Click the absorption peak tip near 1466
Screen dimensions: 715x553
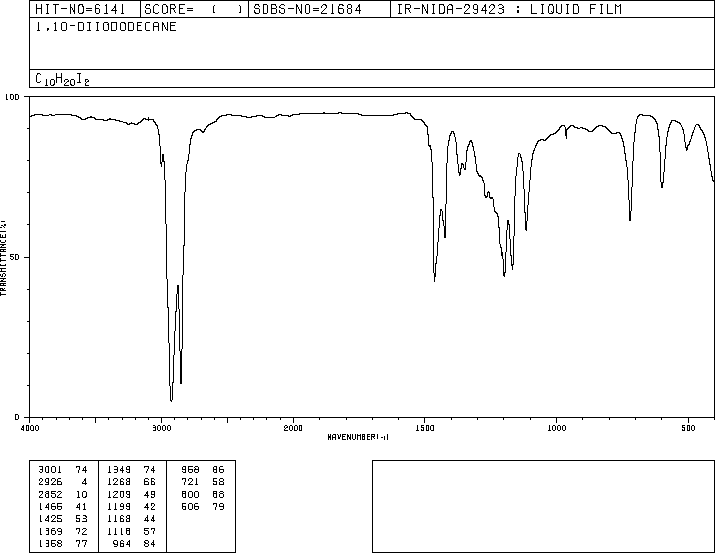point(435,280)
